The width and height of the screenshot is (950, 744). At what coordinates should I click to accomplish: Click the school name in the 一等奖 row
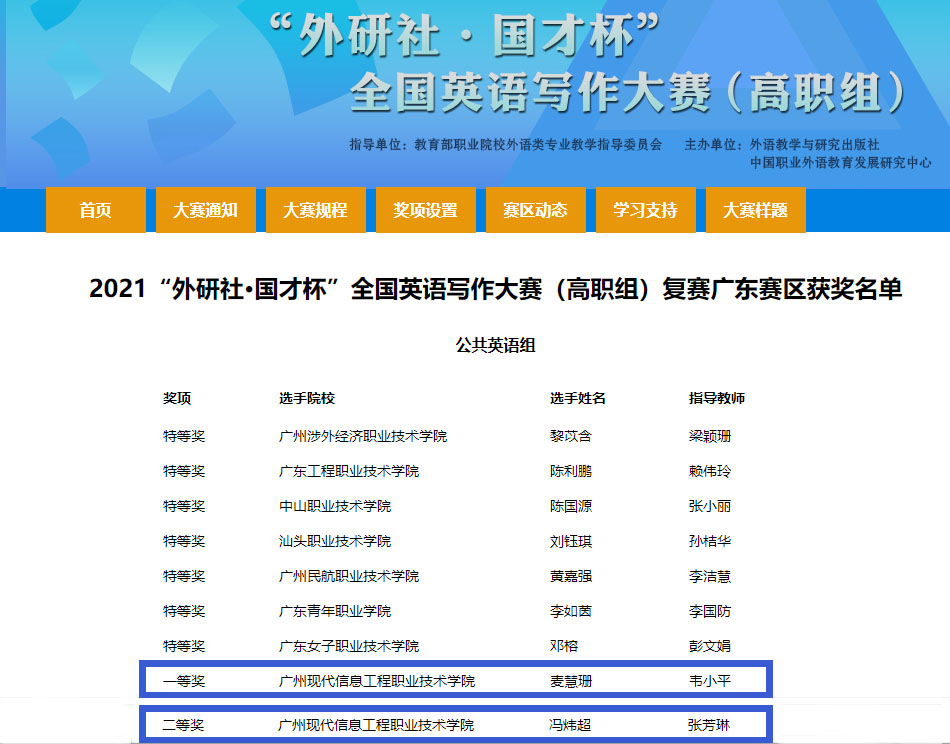click(377, 682)
